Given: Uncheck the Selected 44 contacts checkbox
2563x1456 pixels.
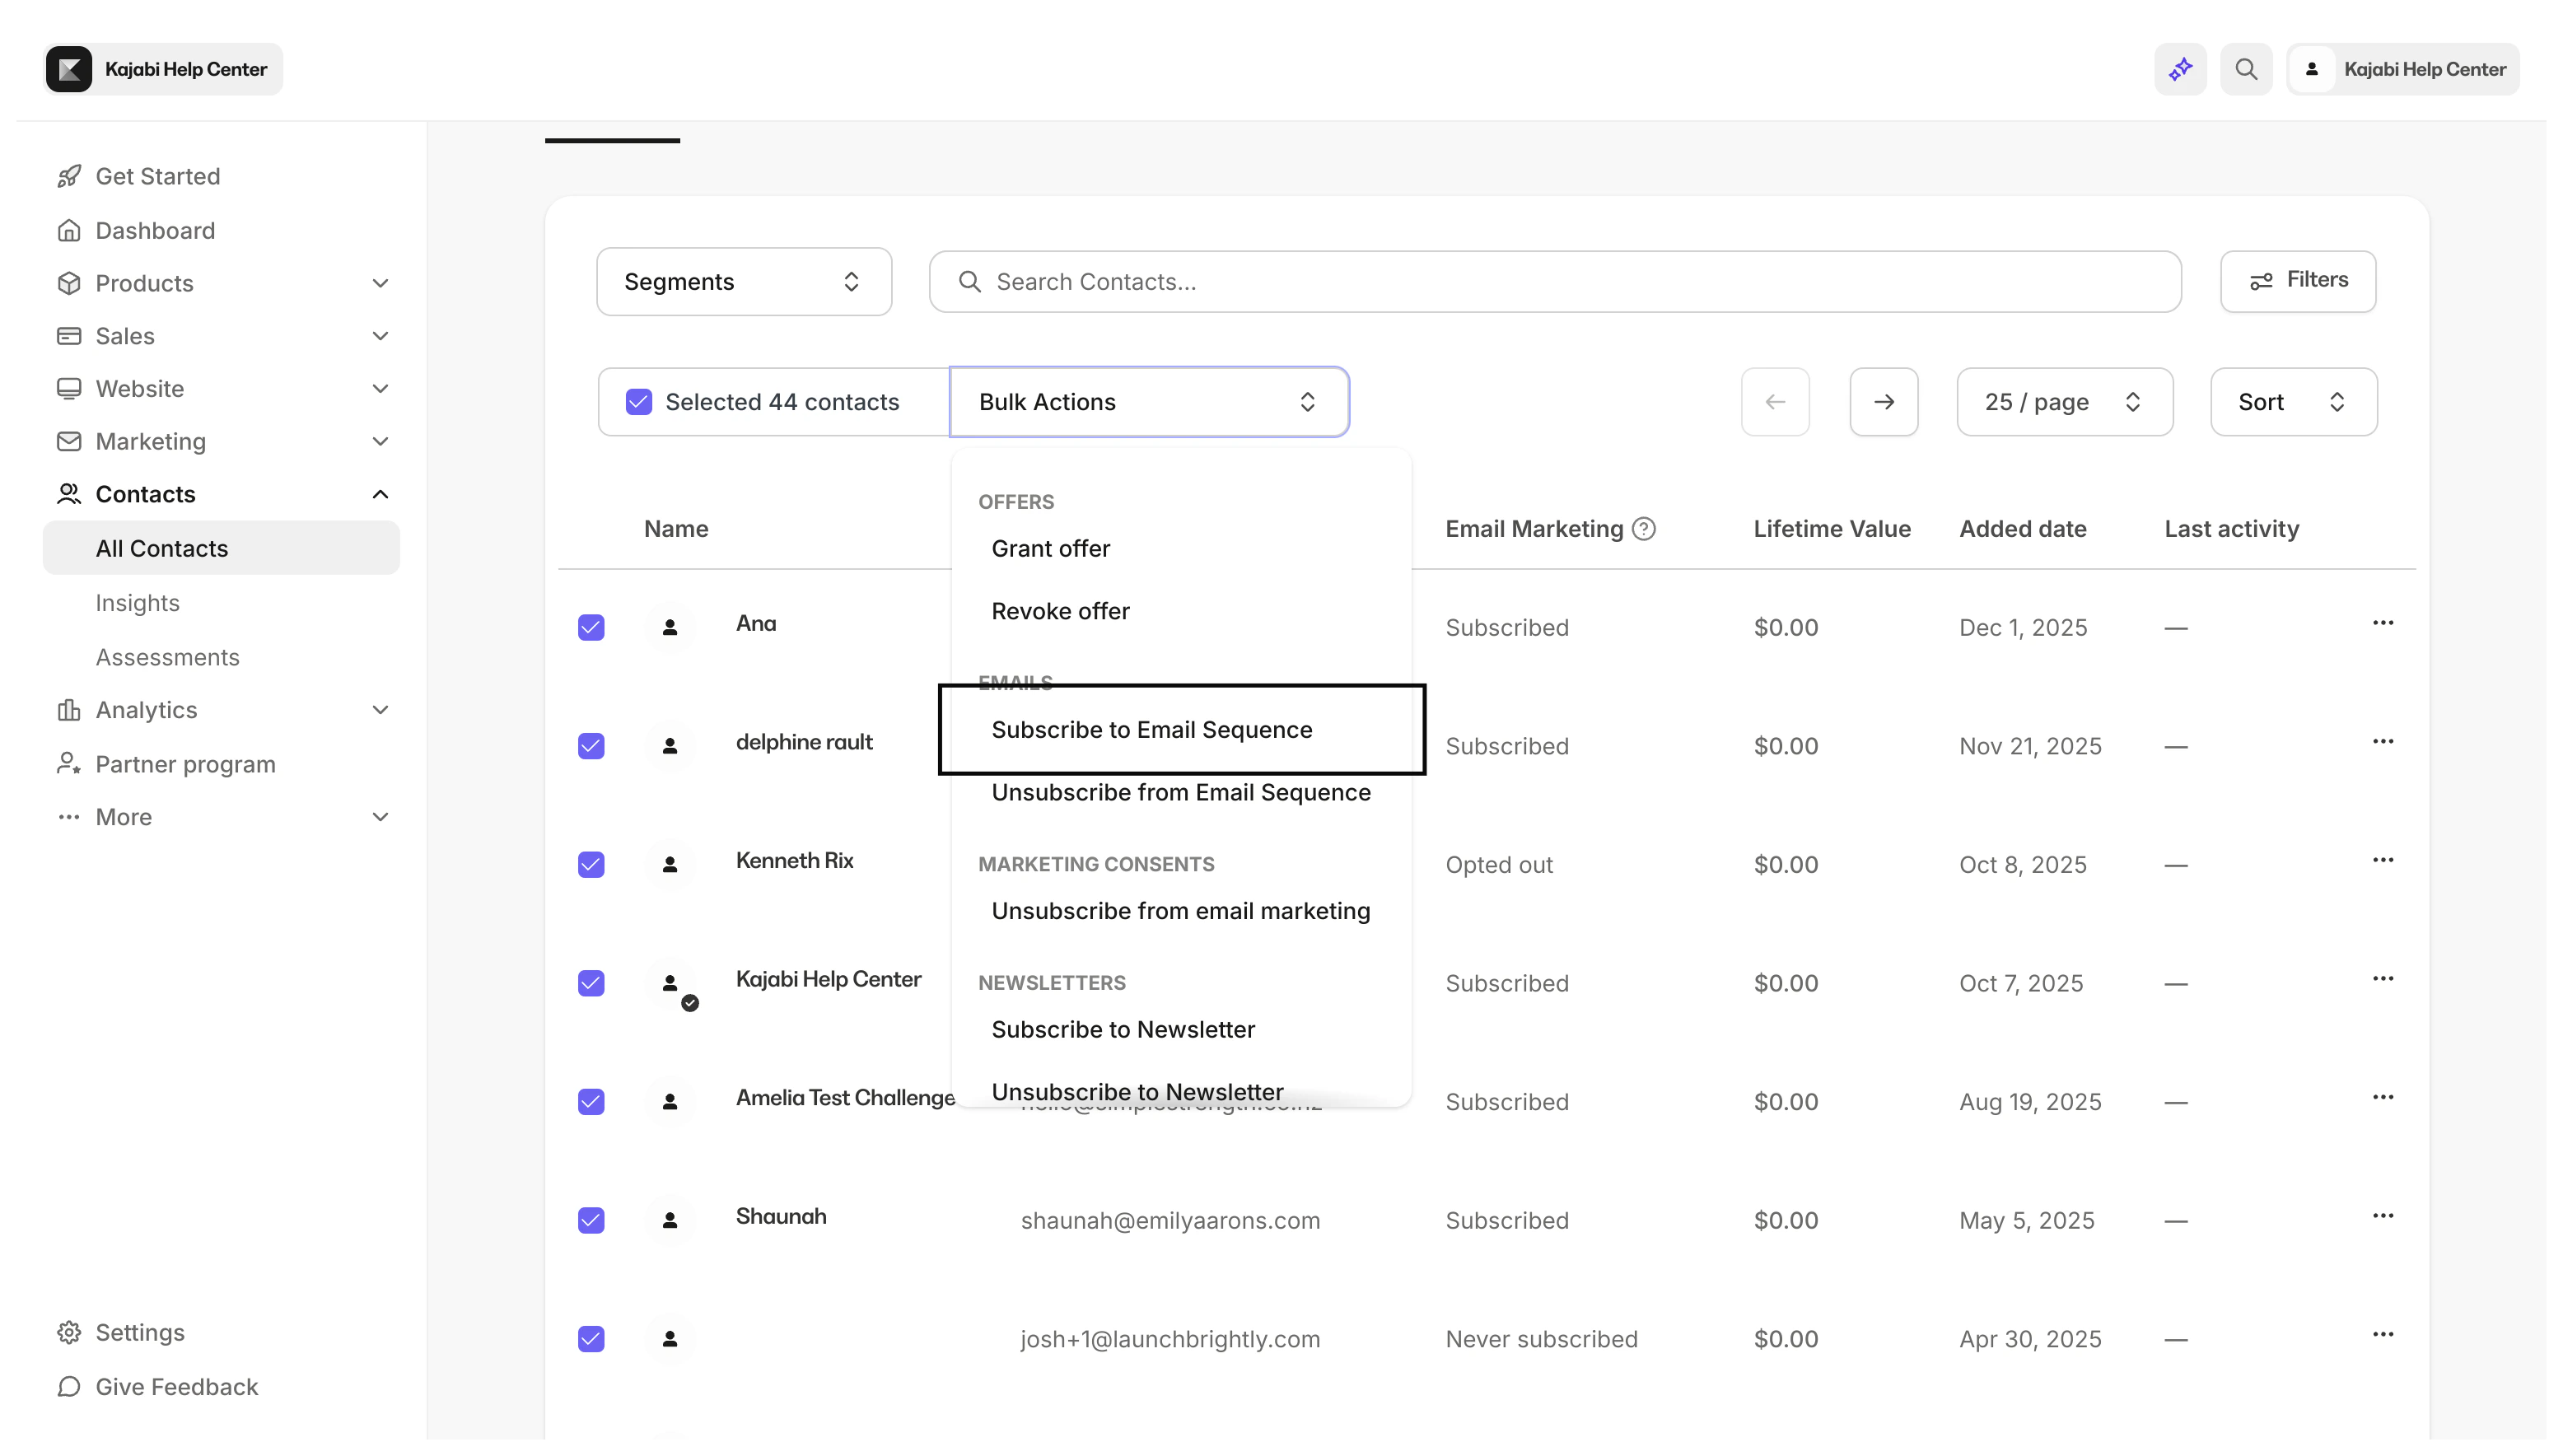Looking at the screenshot, I should coord(639,401).
